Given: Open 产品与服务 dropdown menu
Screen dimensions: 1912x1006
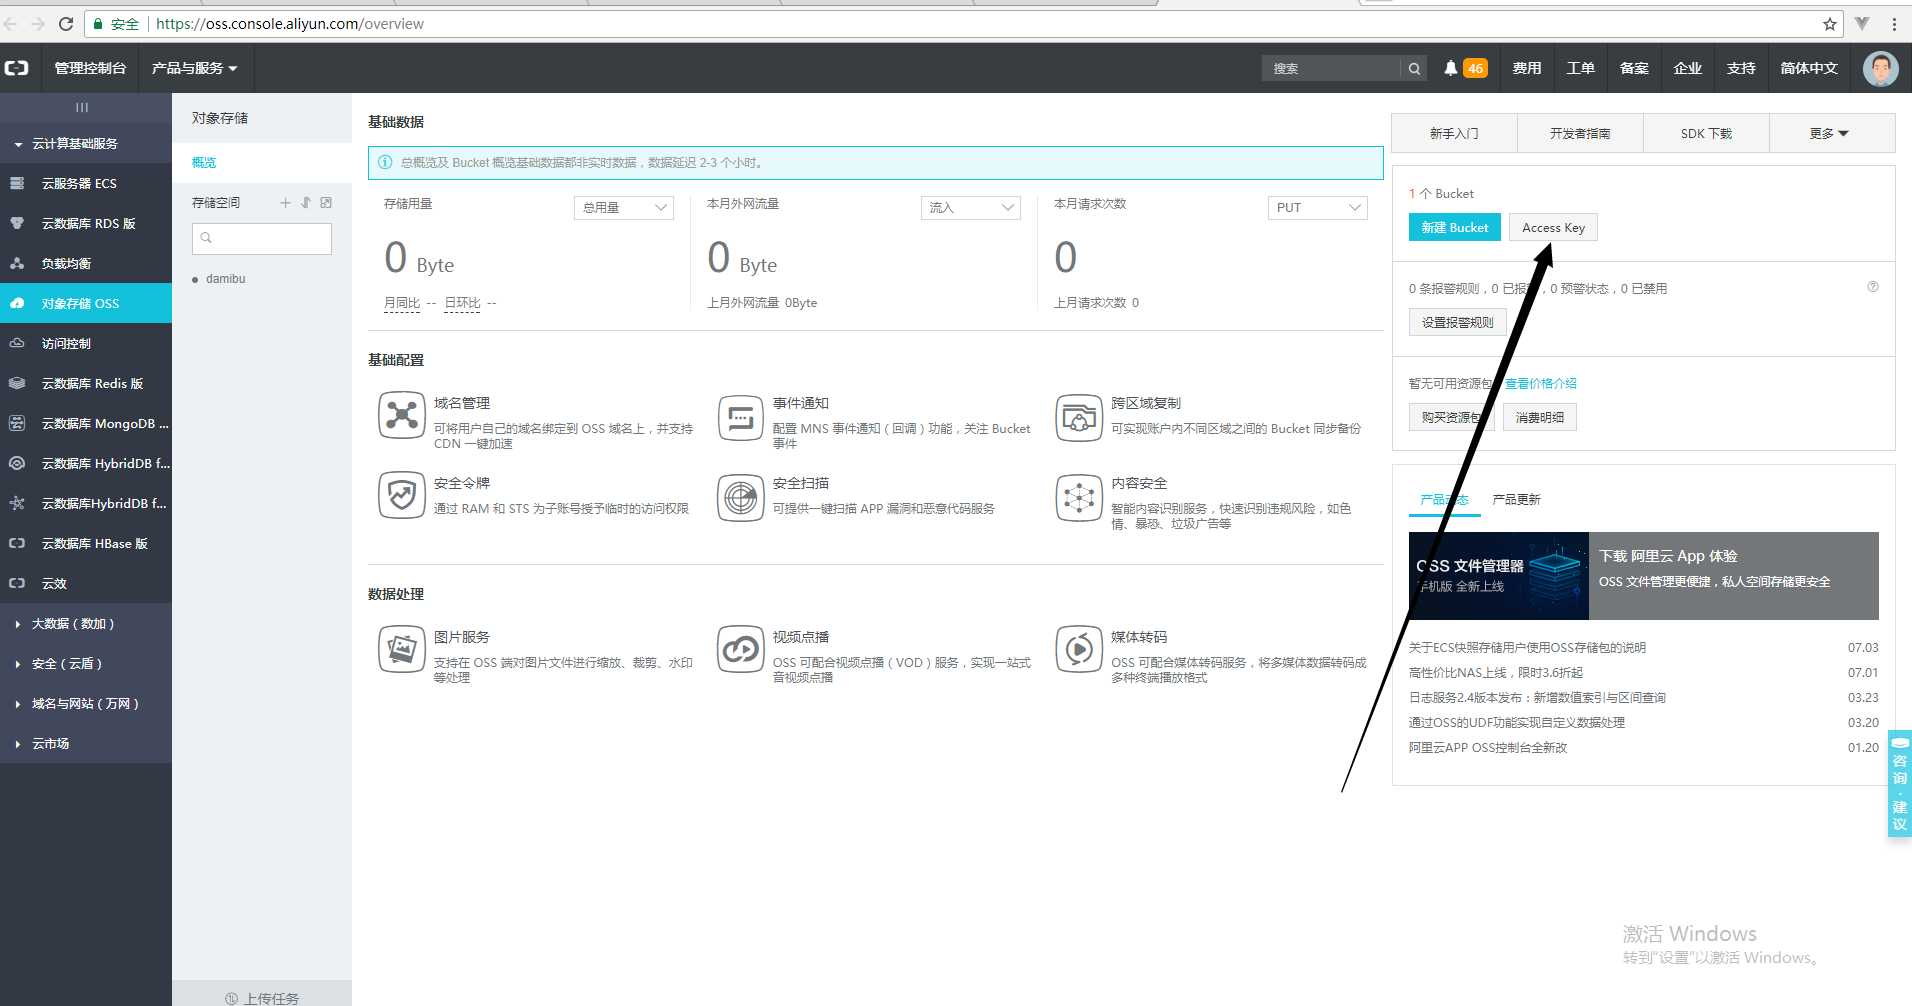Looking at the screenshot, I should tap(194, 68).
